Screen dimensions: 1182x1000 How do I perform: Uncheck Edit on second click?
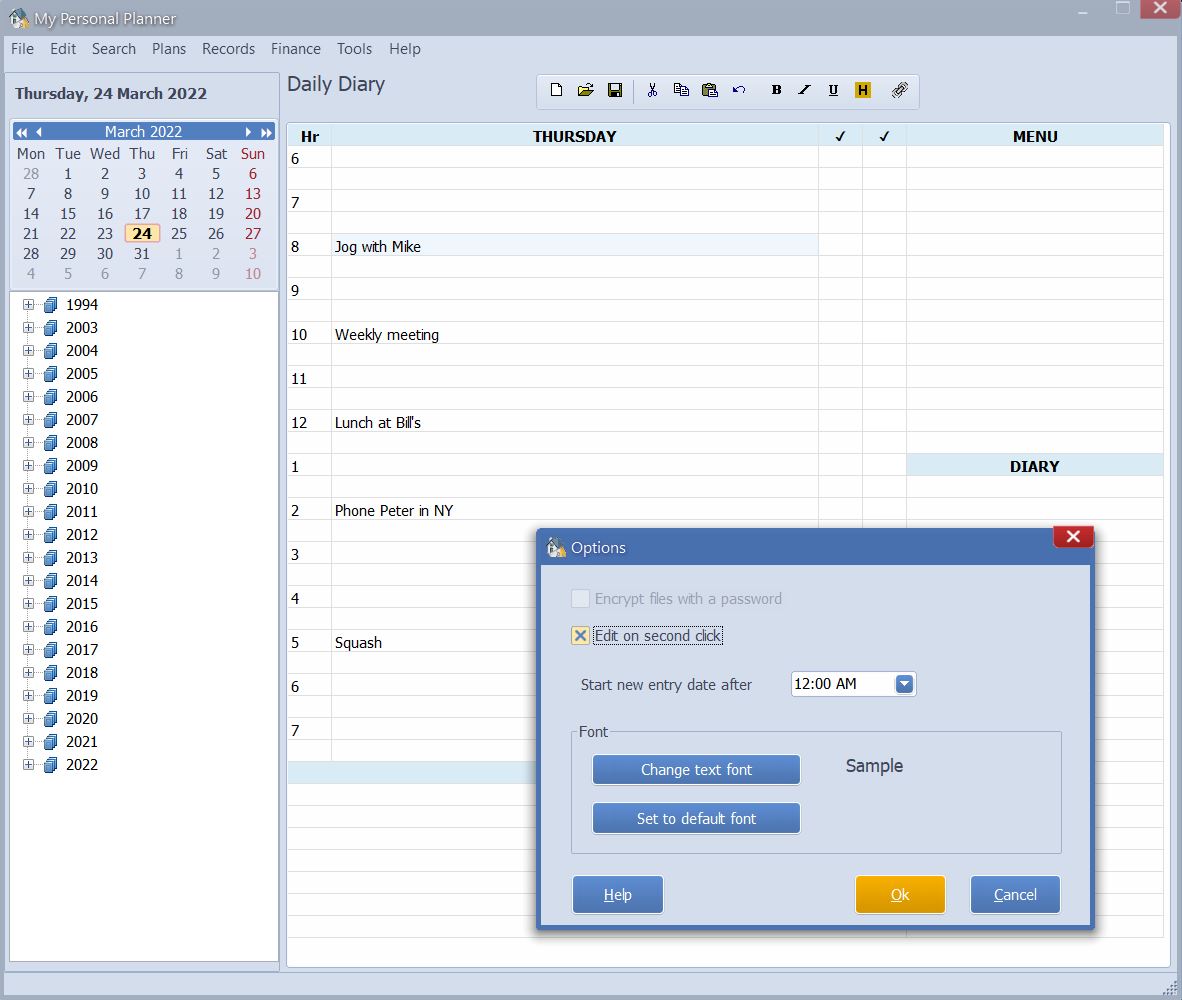coord(580,635)
